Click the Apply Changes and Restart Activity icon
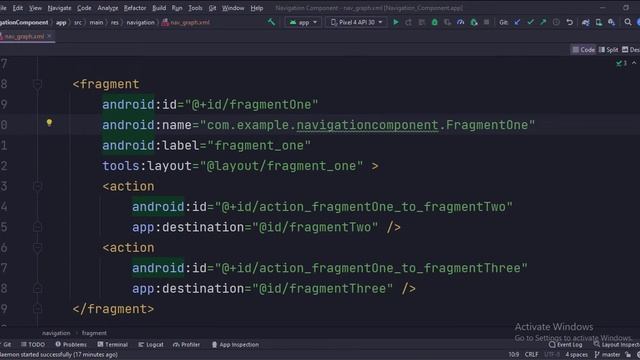Viewport: 640px width, 360px height. (409, 22)
